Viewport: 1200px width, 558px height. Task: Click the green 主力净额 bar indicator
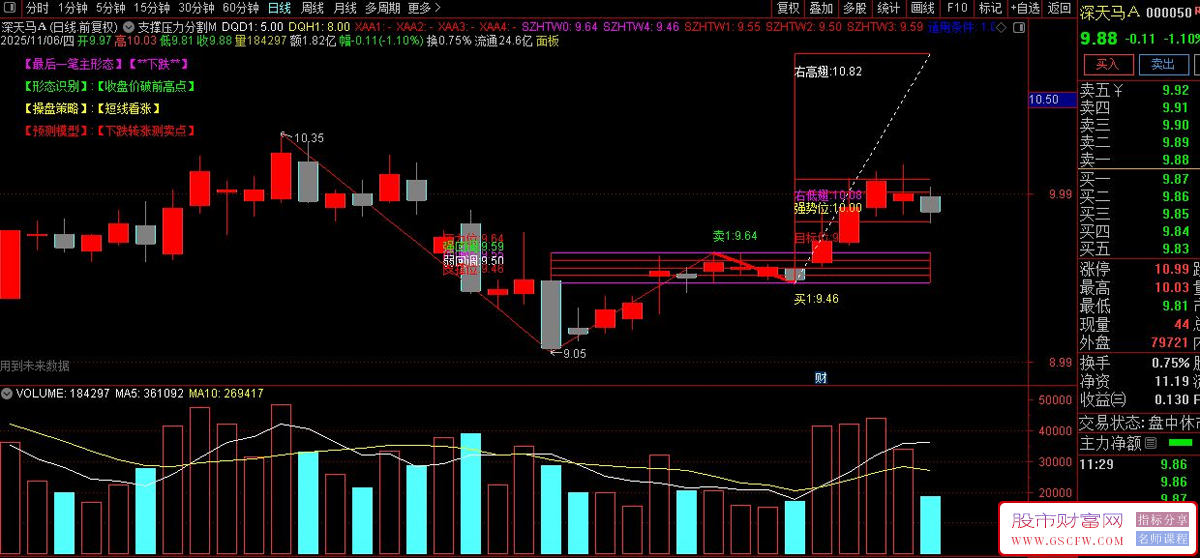(x=1180, y=443)
